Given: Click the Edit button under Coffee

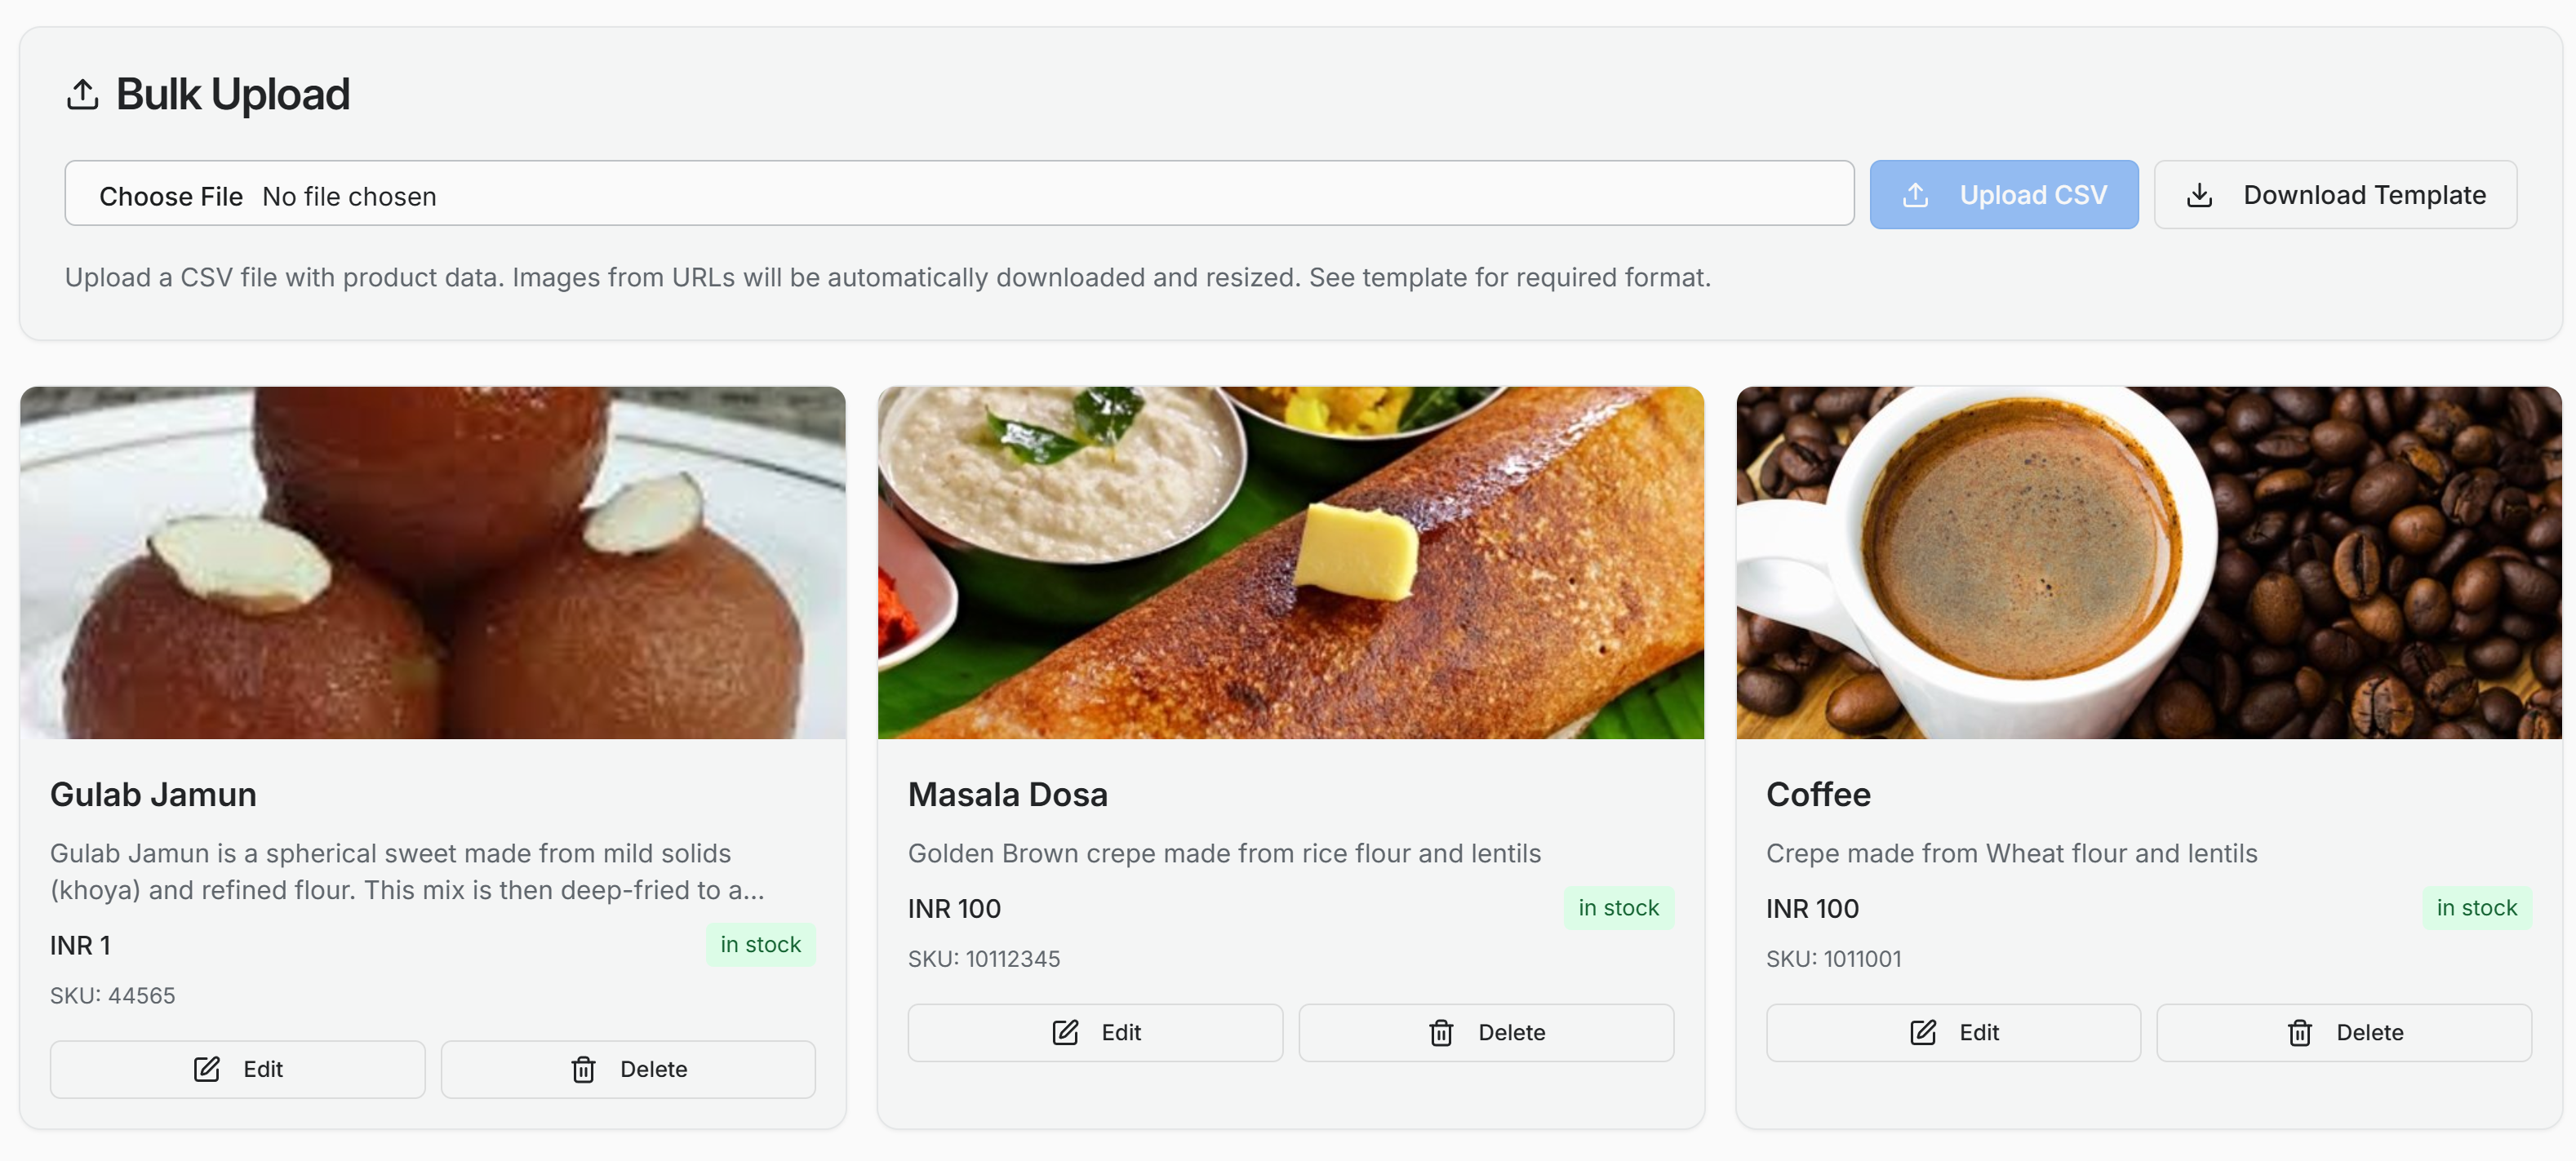Looking at the screenshot, I should coord(1952,1032).
